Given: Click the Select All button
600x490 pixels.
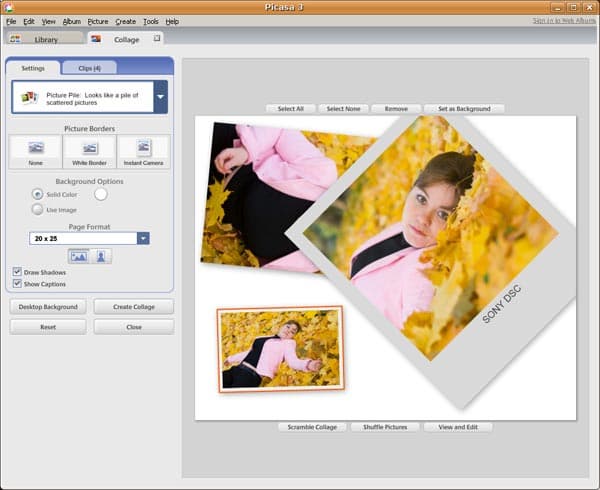Looking at the screenshot, I should point(291,109).
